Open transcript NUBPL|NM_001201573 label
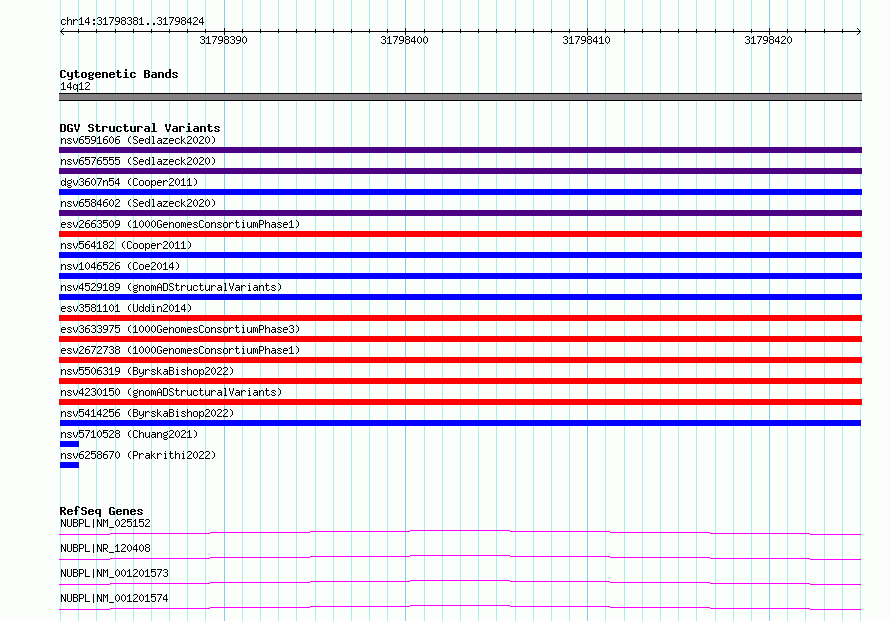890x621 pixels. click(114, 573)
